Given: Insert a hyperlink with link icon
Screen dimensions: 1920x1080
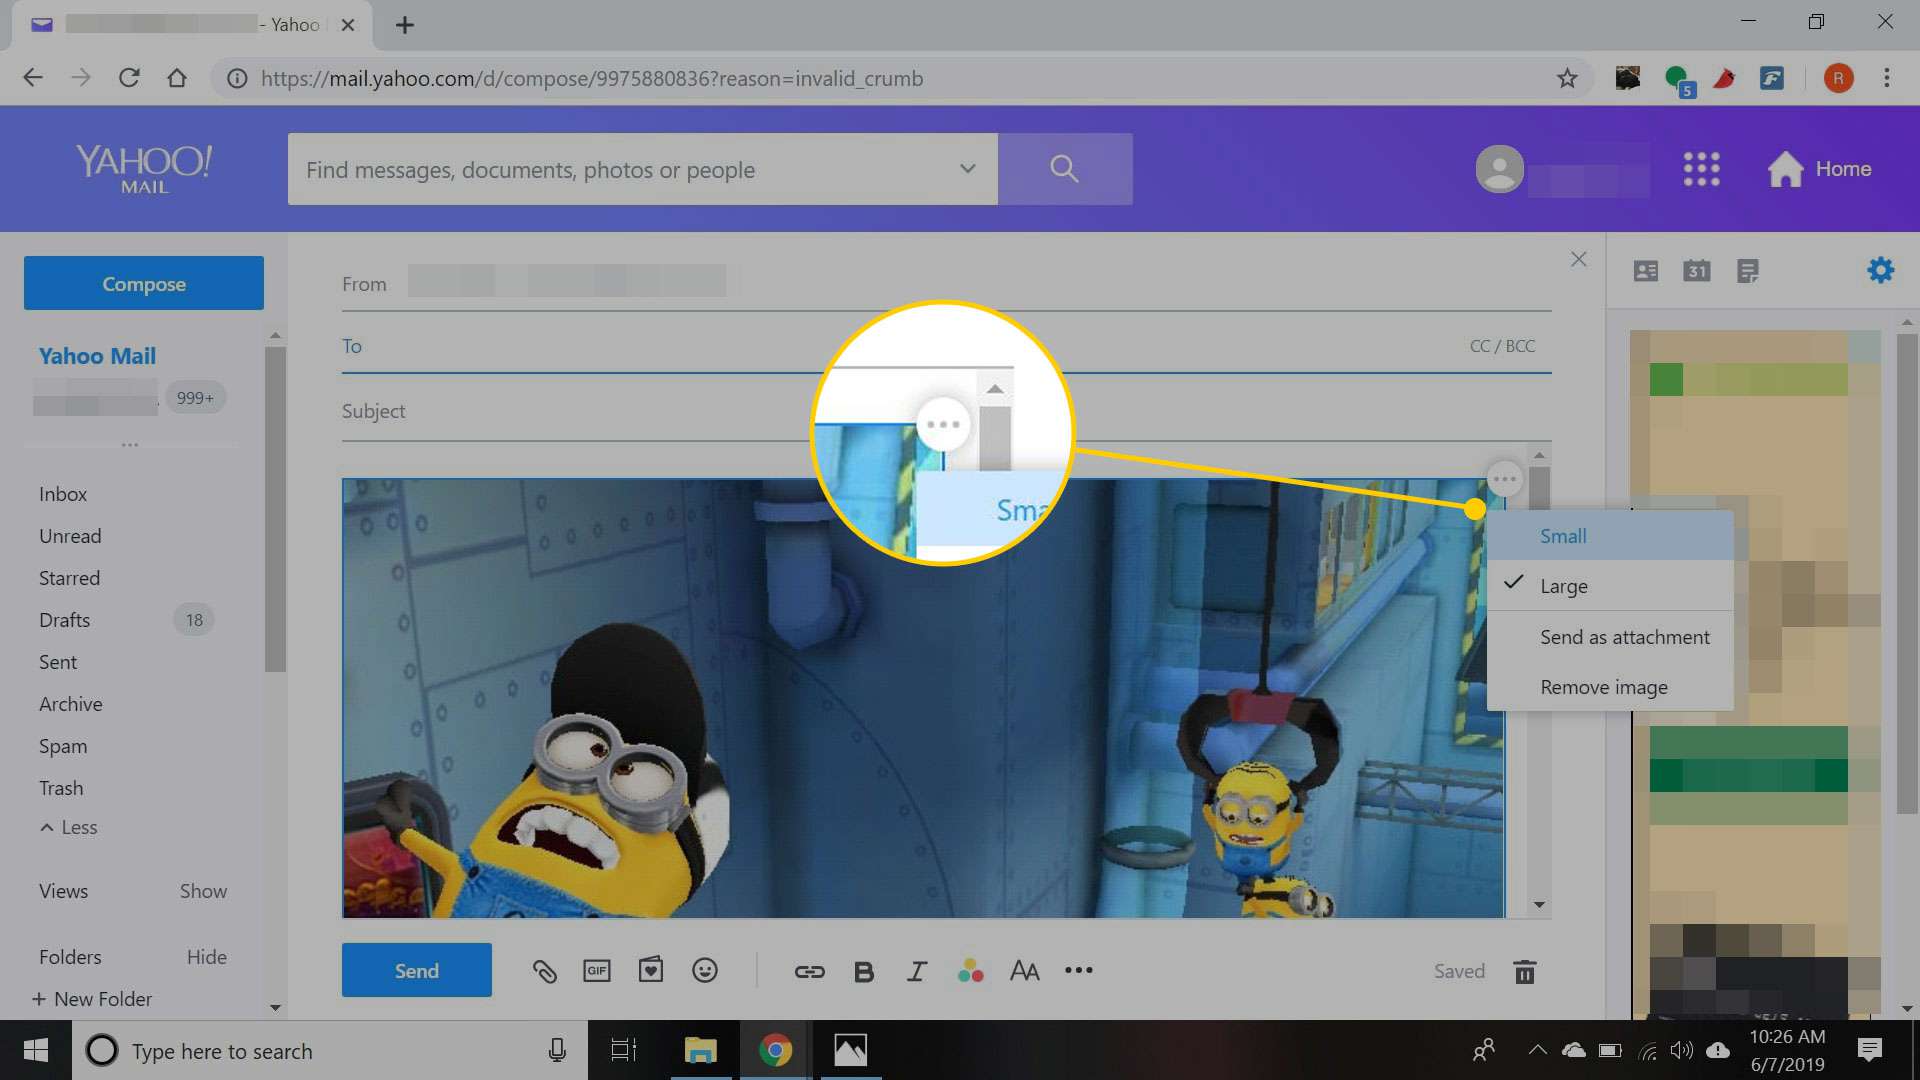Looking at the screenshot, I should tap(809, 971).
